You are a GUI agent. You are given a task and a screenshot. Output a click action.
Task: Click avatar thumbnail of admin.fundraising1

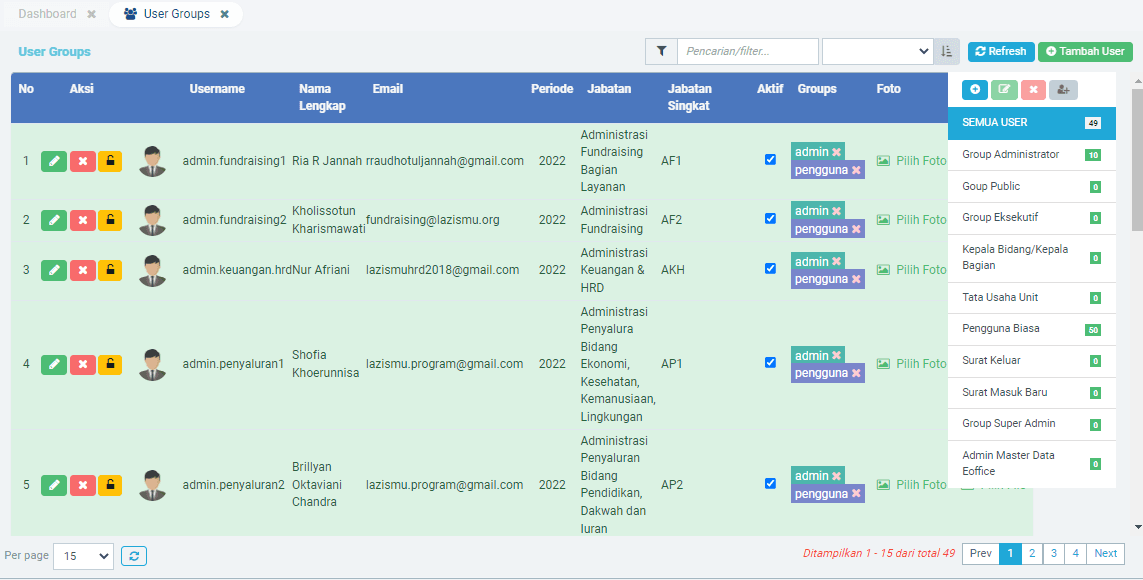152,161
